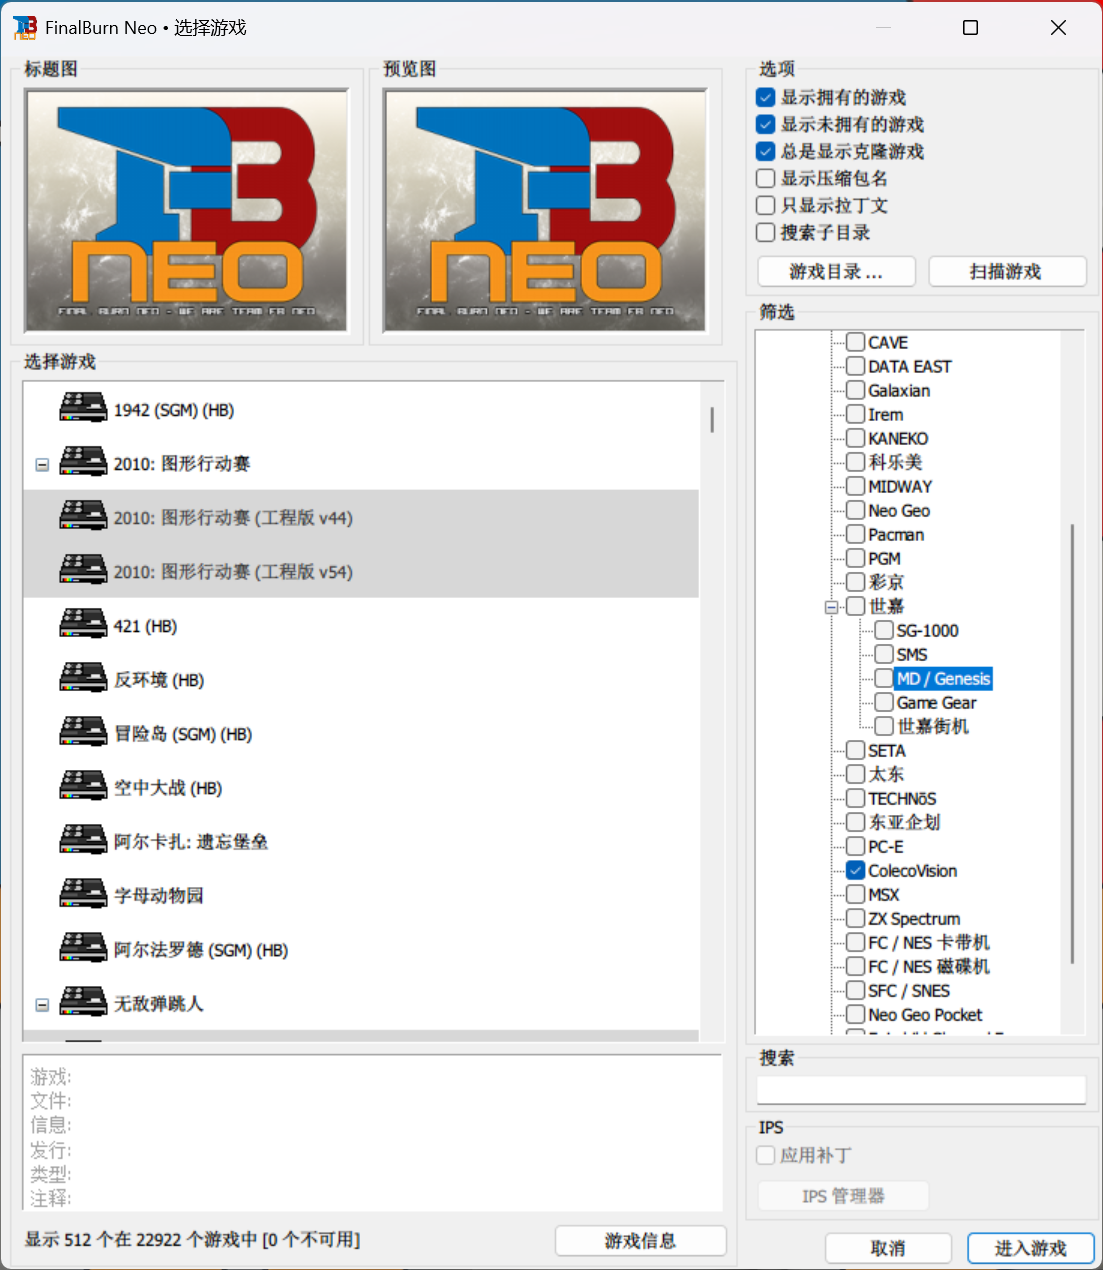Open 游戏信息 for the selected game
Image resolution: width=1103 pixels, height=1270 pixels.
(x=640, y=1240)
